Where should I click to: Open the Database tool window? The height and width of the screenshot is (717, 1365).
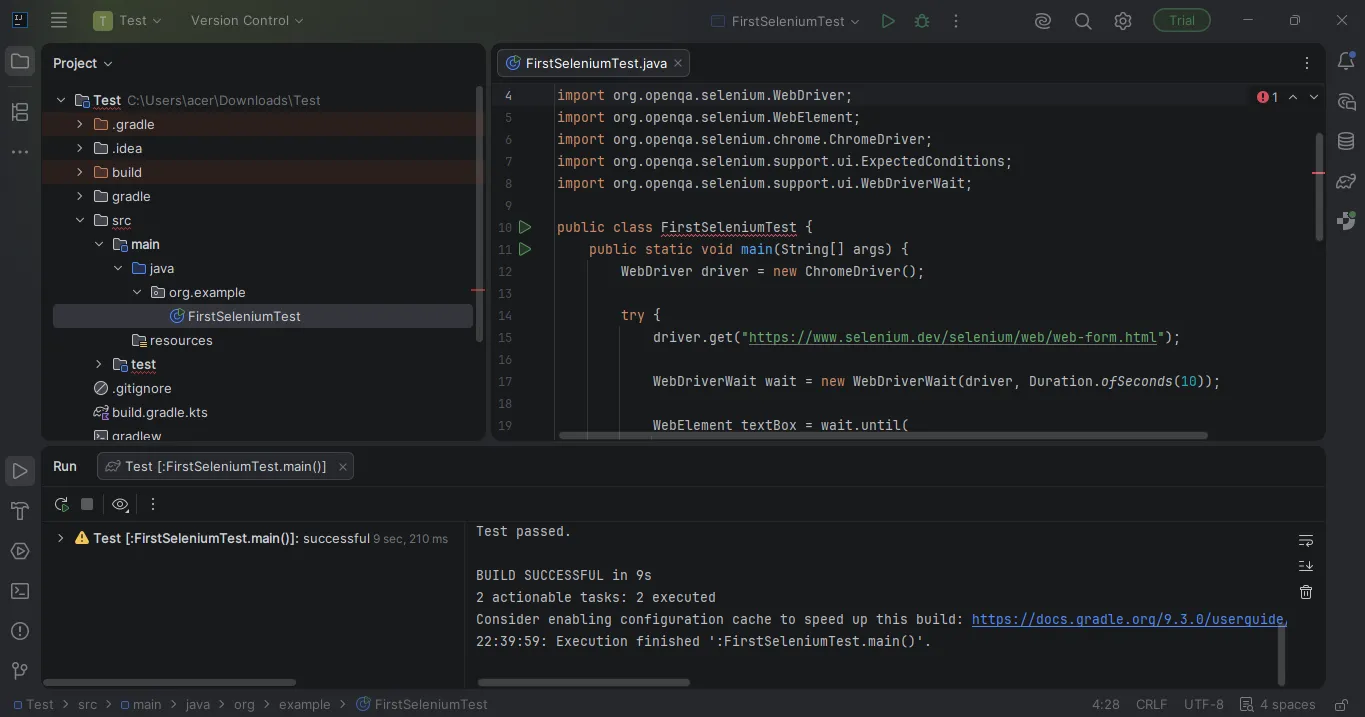tap(1346, 142)
